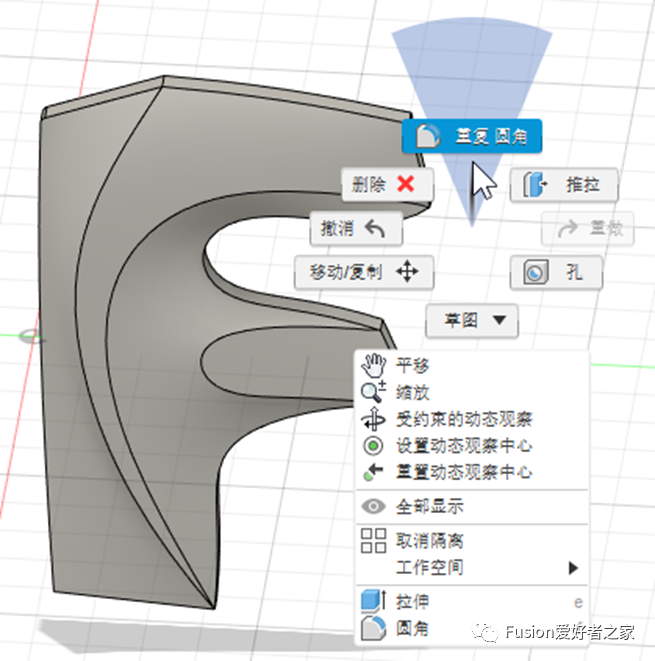
Task: Expand the 工作空间 submenu arrow
Action: (x=573, y=568)
